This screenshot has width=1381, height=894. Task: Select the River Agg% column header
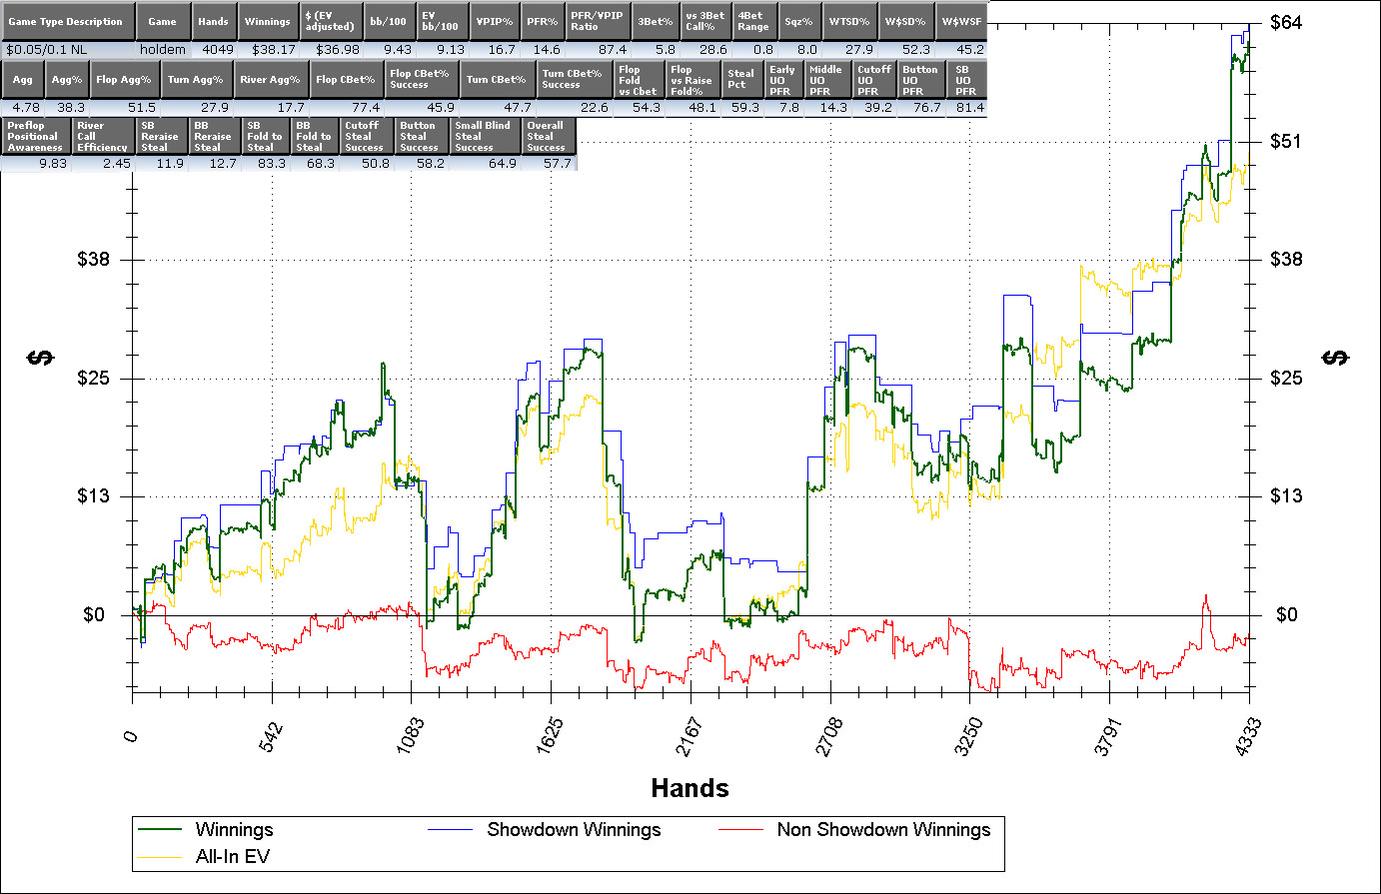[271, 80]
